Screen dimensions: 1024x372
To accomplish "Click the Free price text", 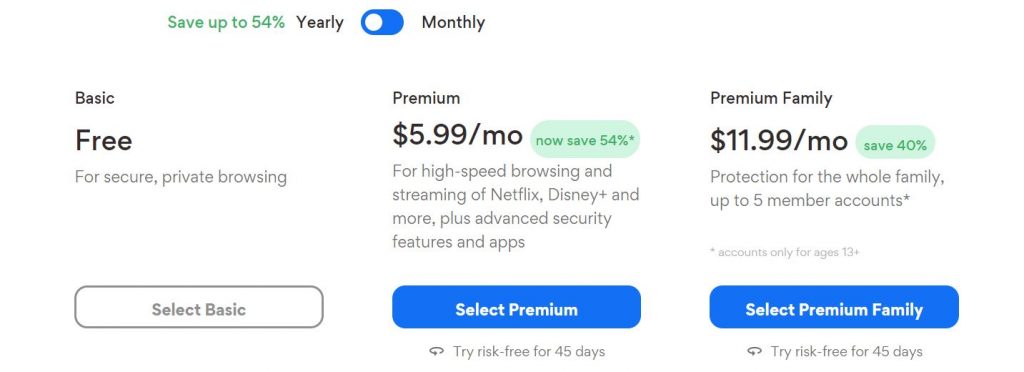I will point(104,140).
